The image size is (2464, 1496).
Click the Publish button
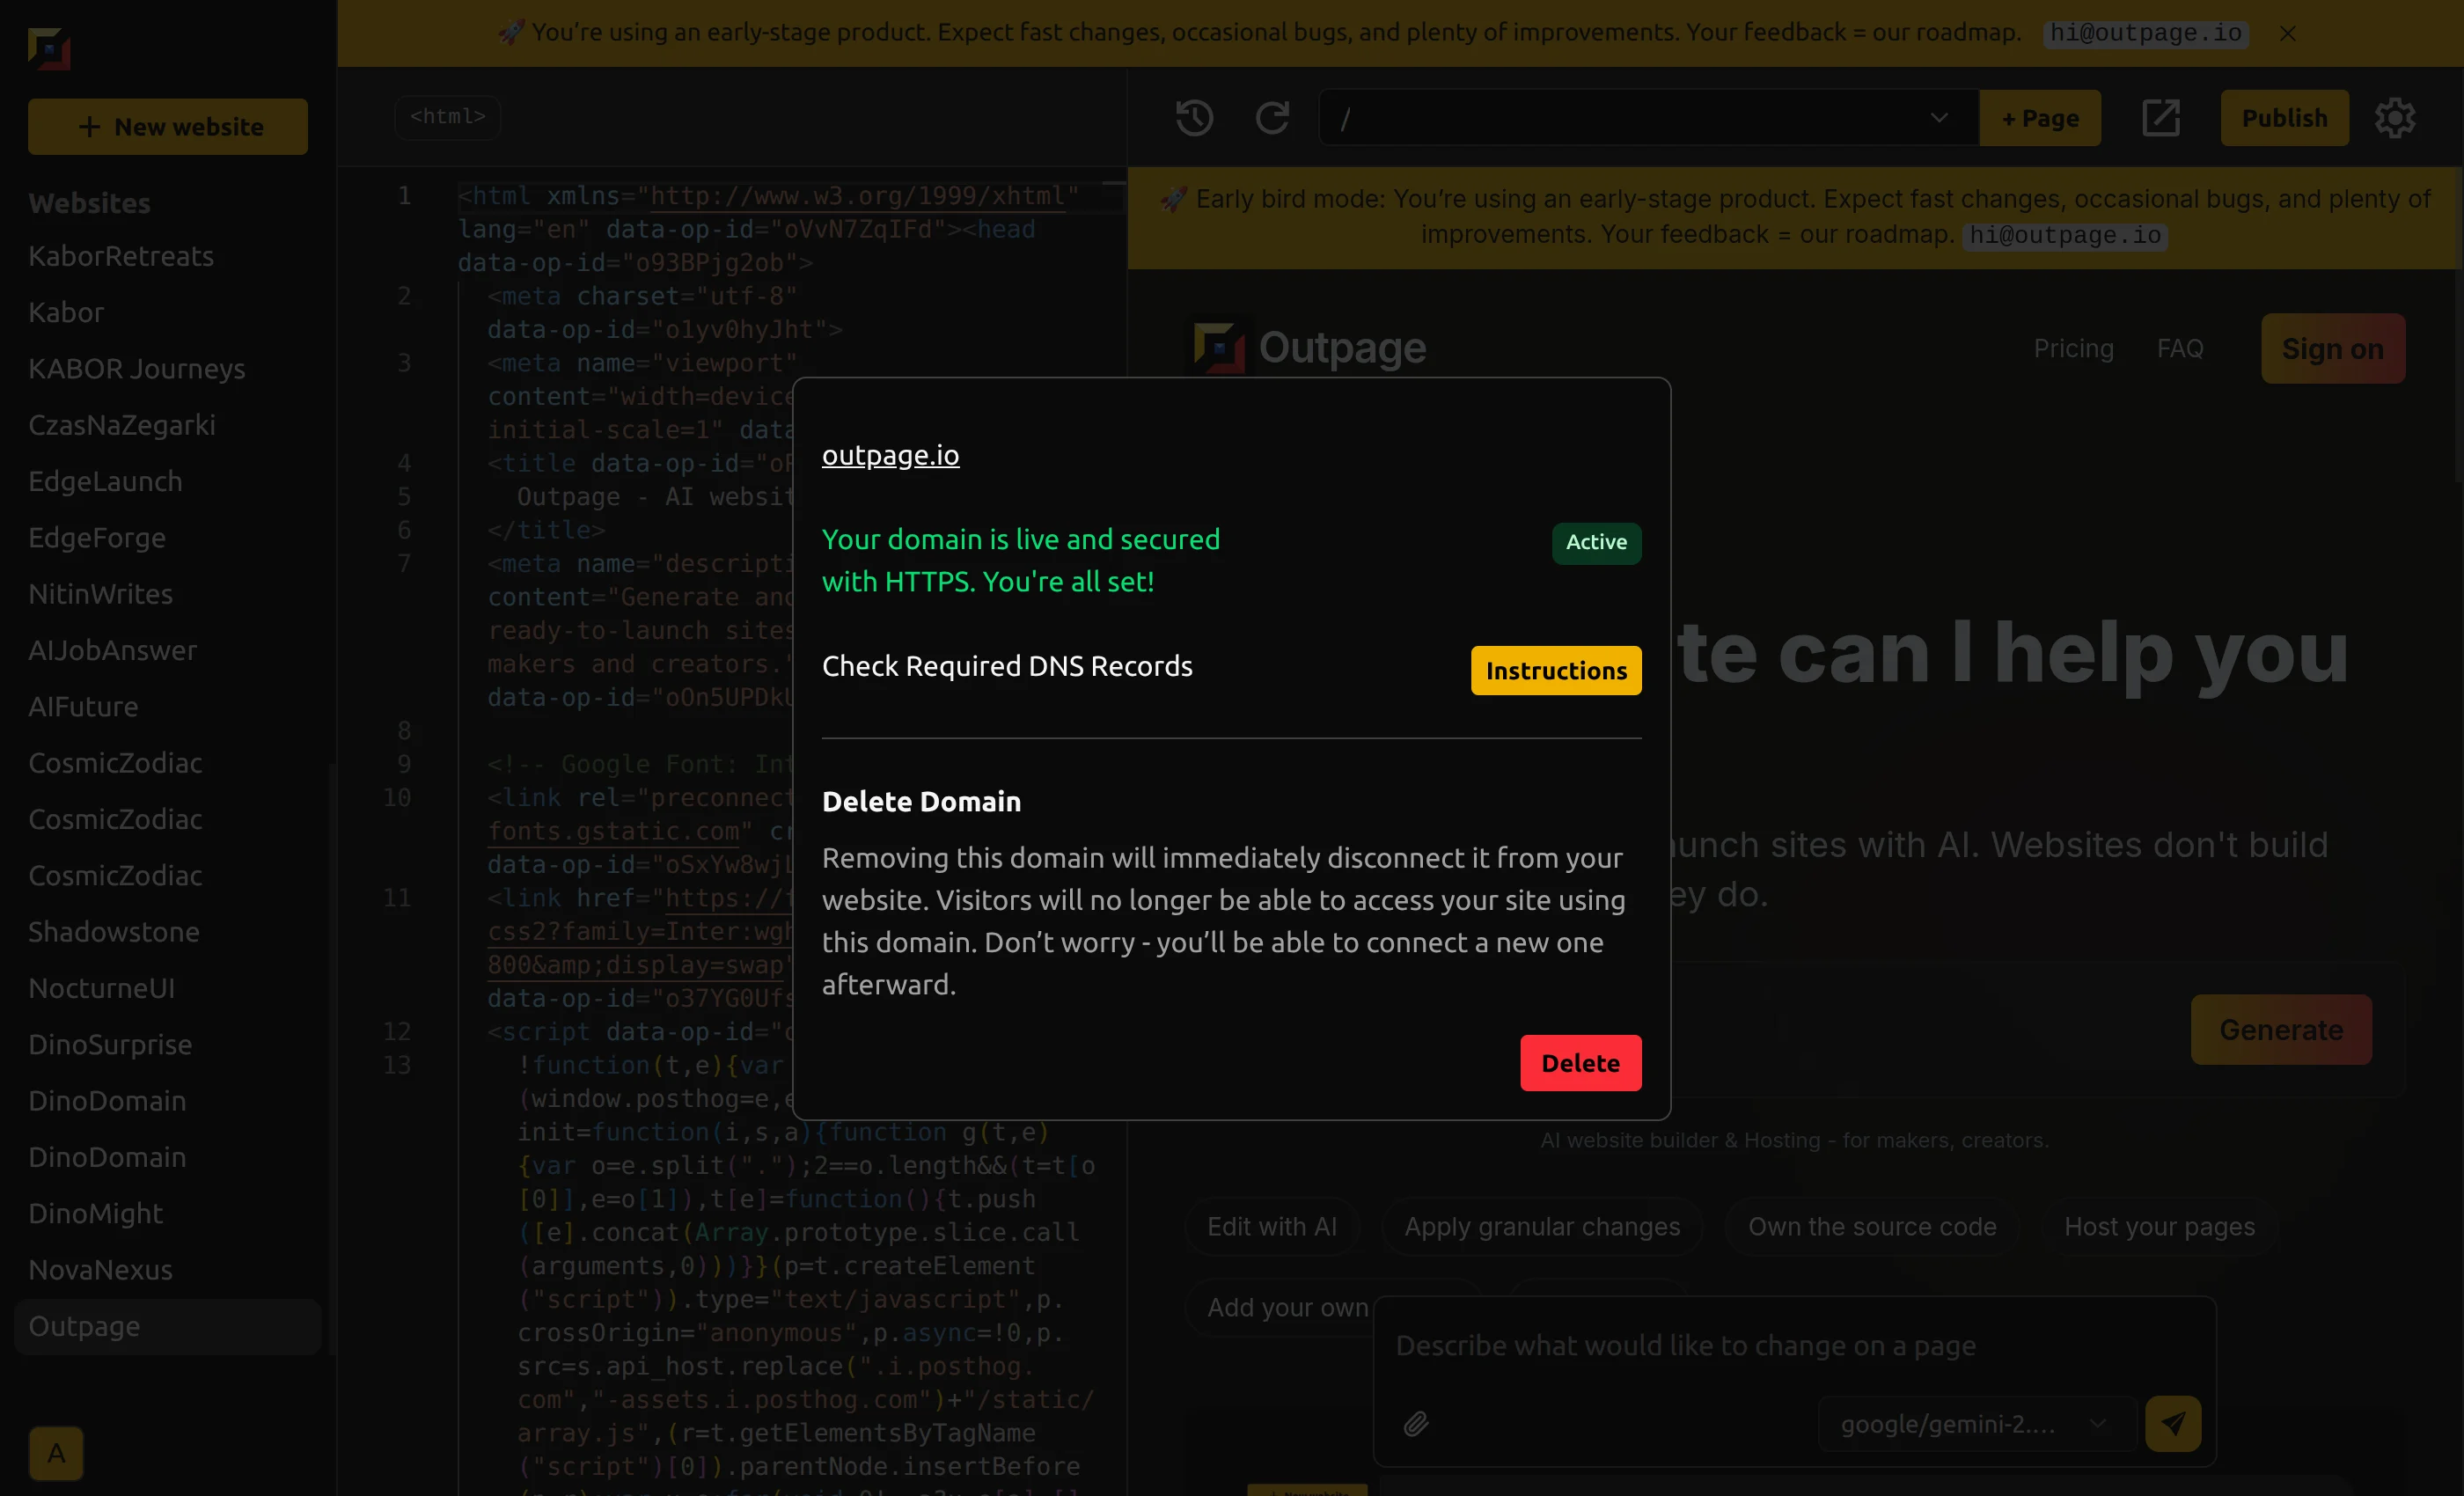[2284, 118]
